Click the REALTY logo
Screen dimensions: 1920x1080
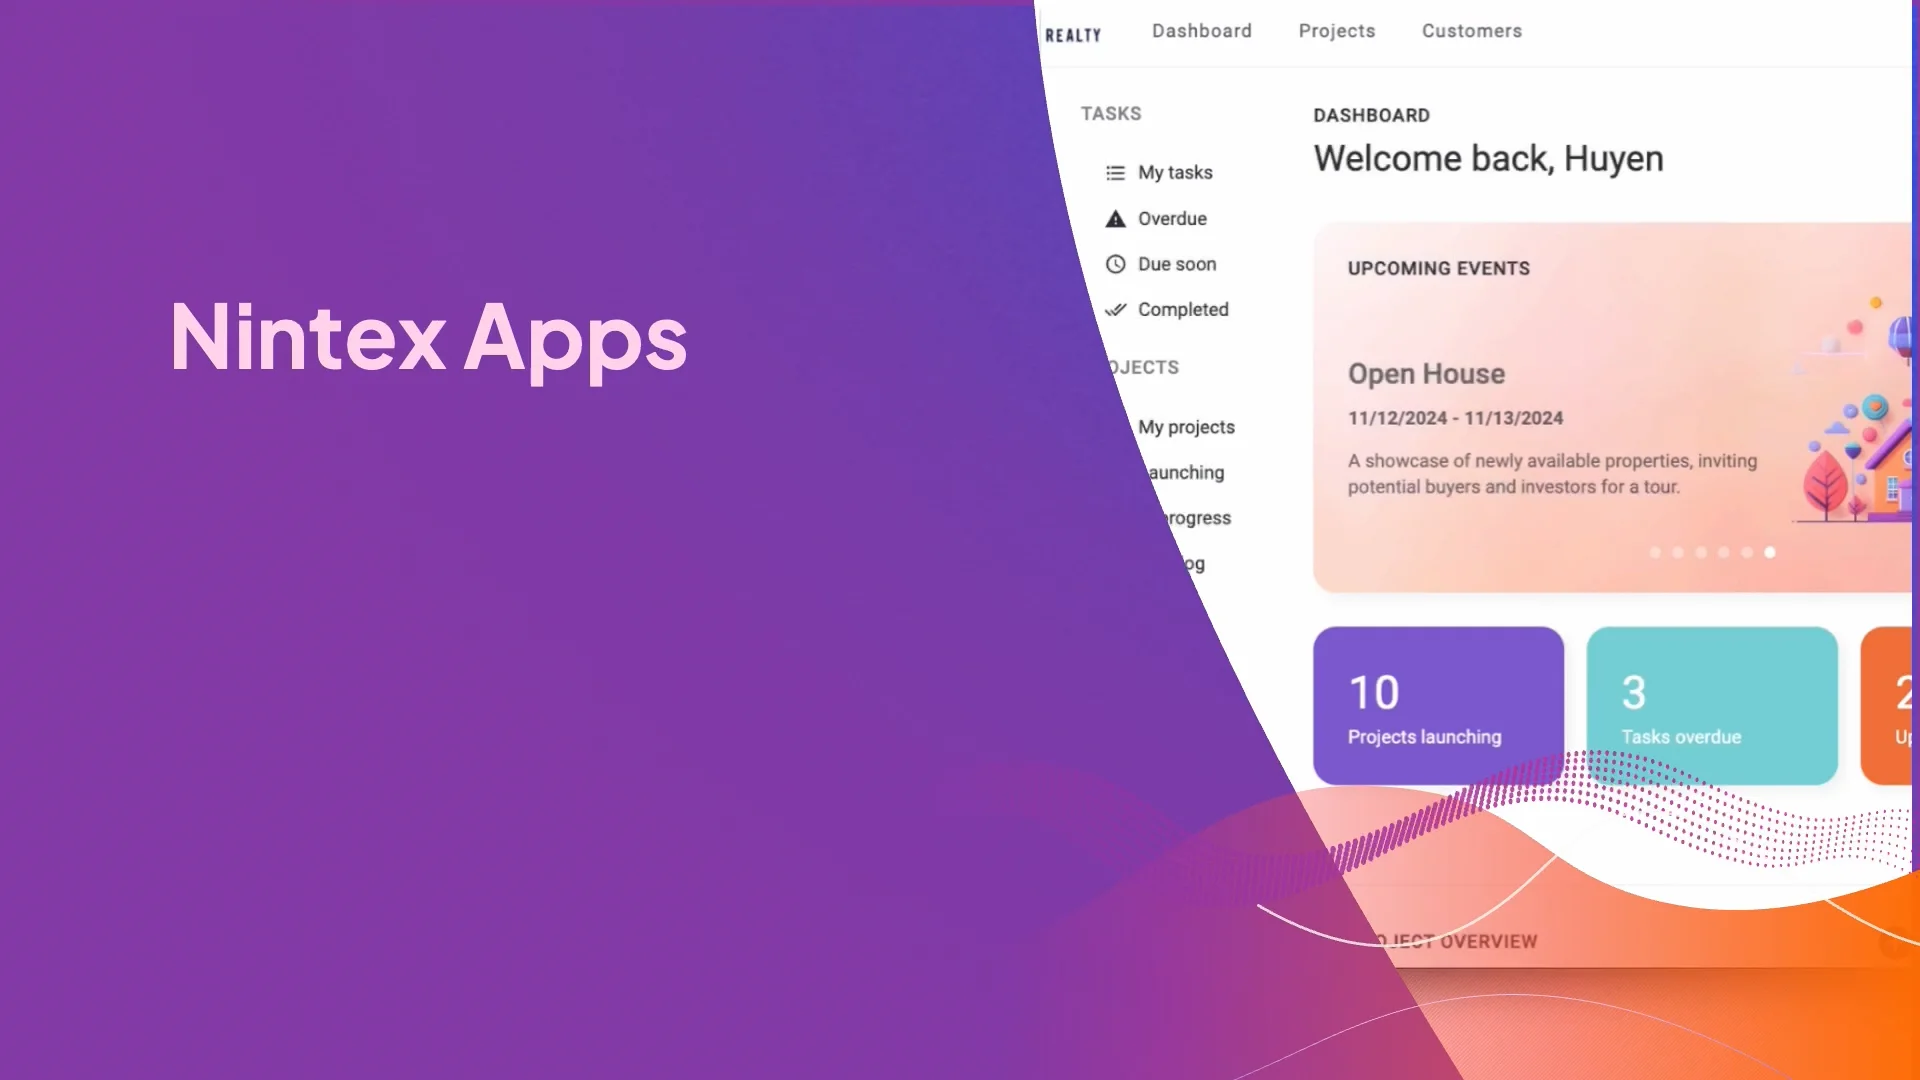click(x=1072, y=33)
